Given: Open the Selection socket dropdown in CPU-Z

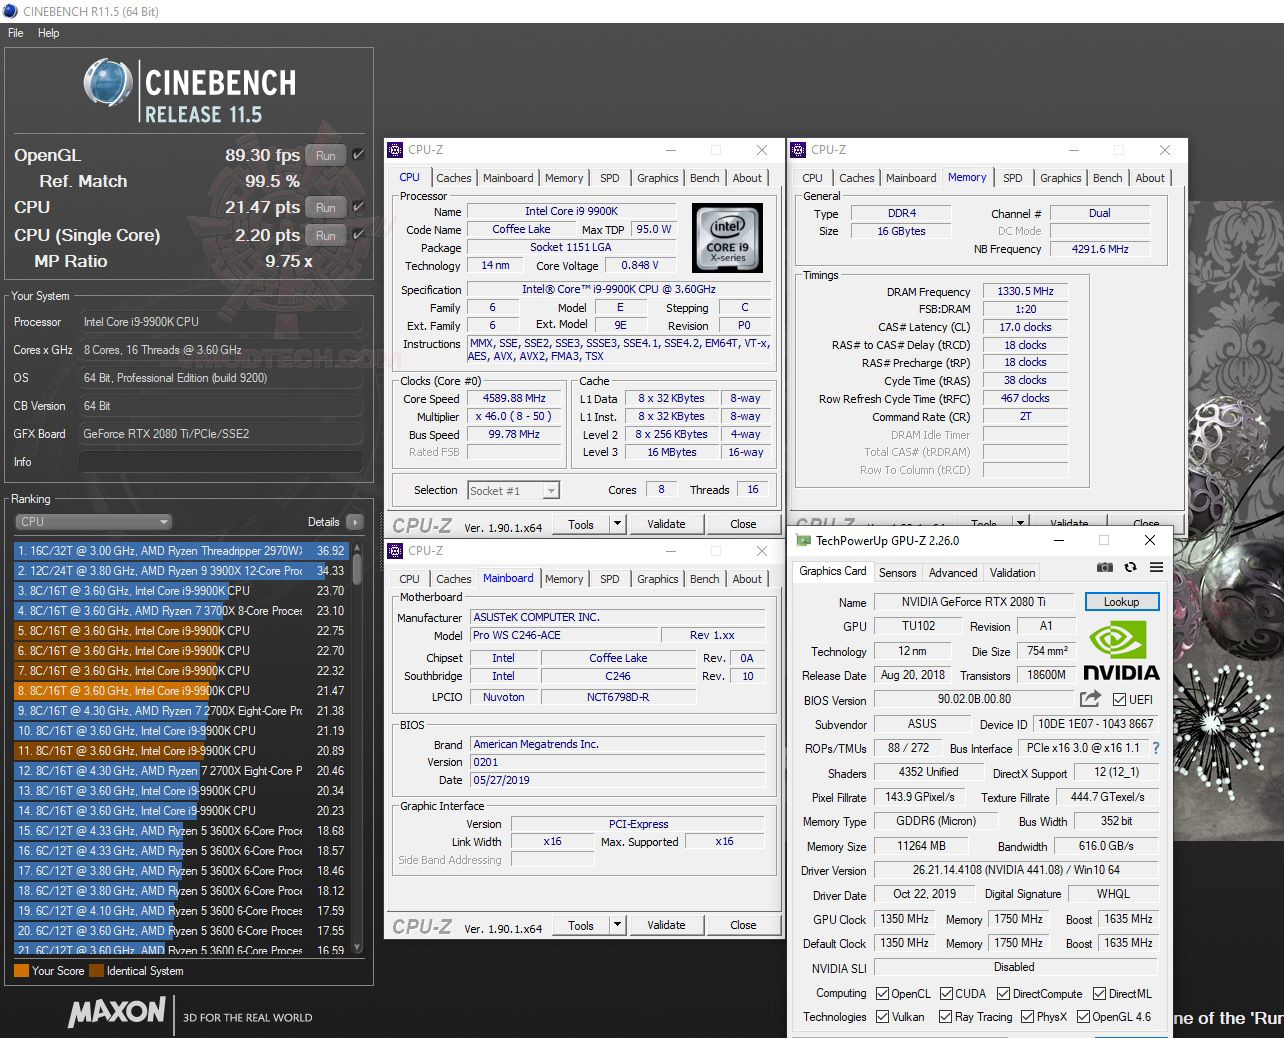Looking at the screenshot, I should point(550,490).
